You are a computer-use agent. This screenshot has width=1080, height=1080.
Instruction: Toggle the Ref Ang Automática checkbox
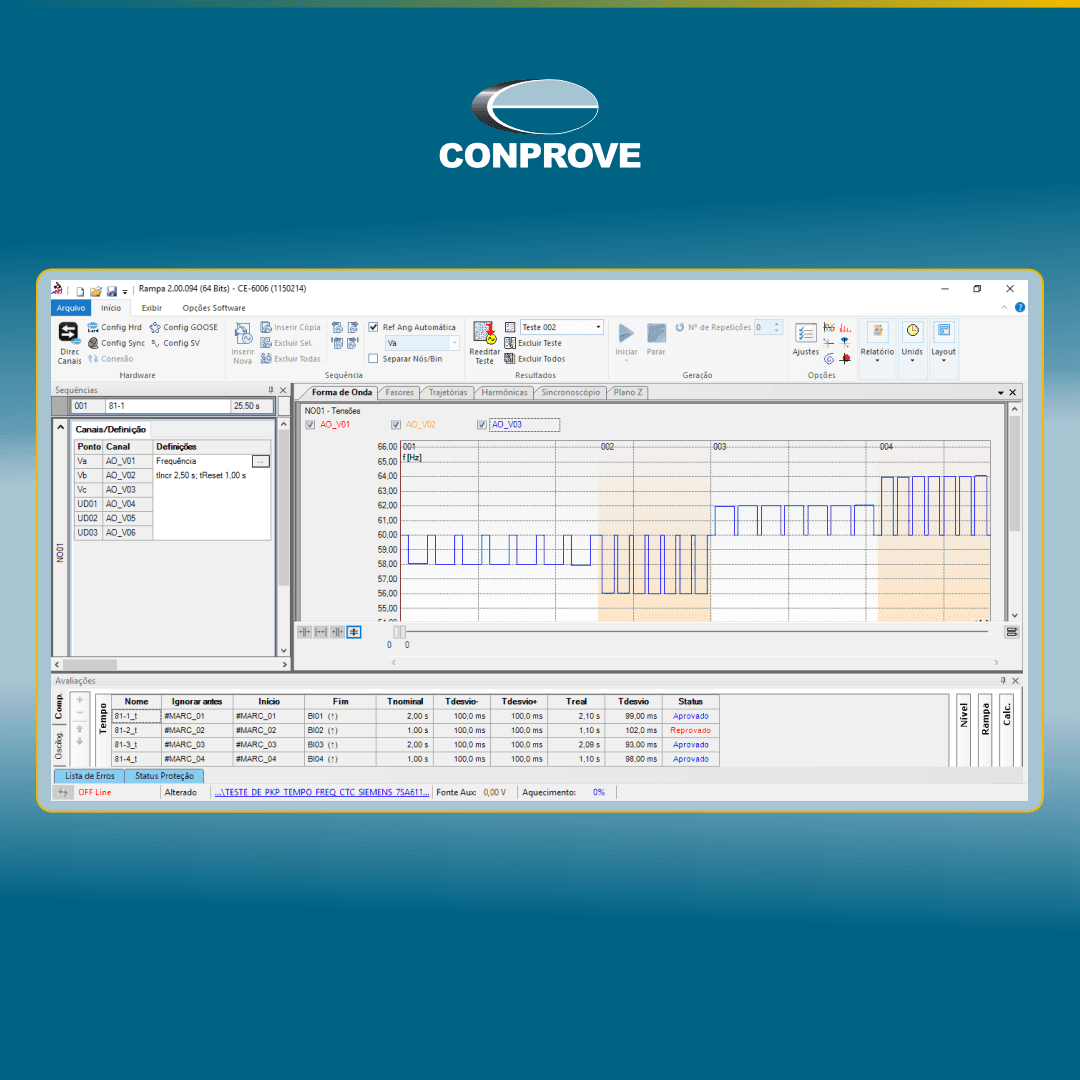coord(373,327)
